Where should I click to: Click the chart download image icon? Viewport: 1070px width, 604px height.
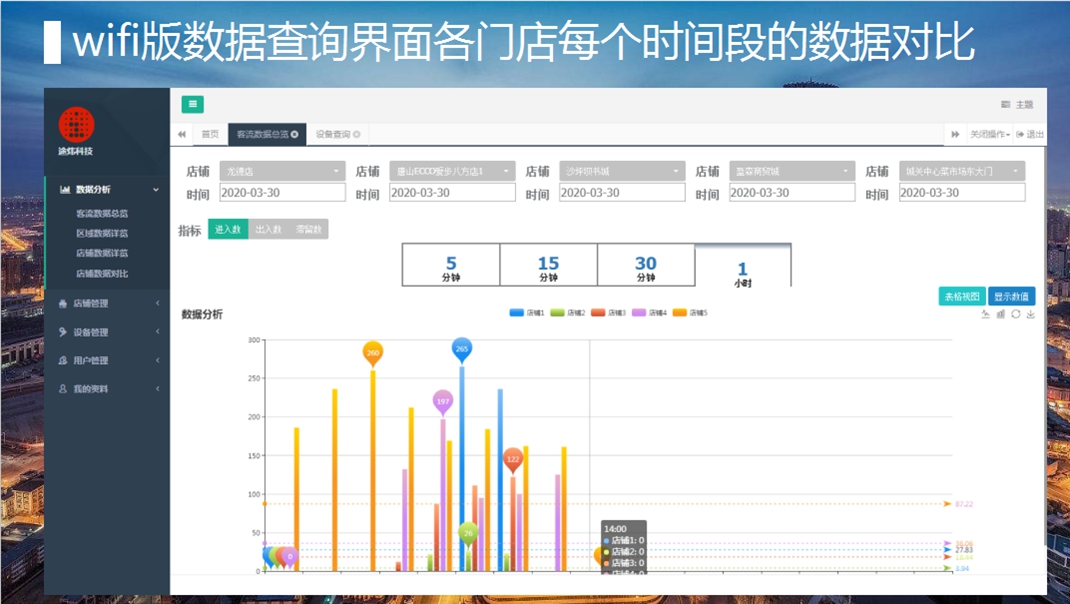pos(1030,314)
